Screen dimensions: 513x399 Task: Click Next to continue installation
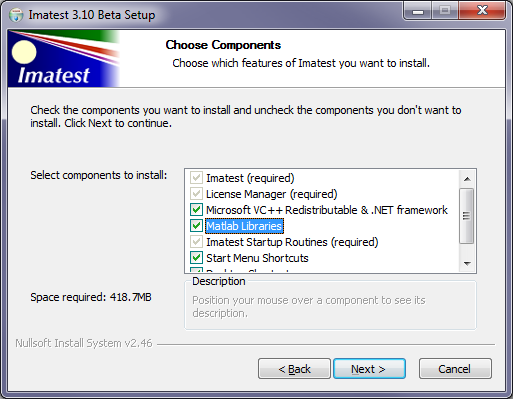pos(369,369)
